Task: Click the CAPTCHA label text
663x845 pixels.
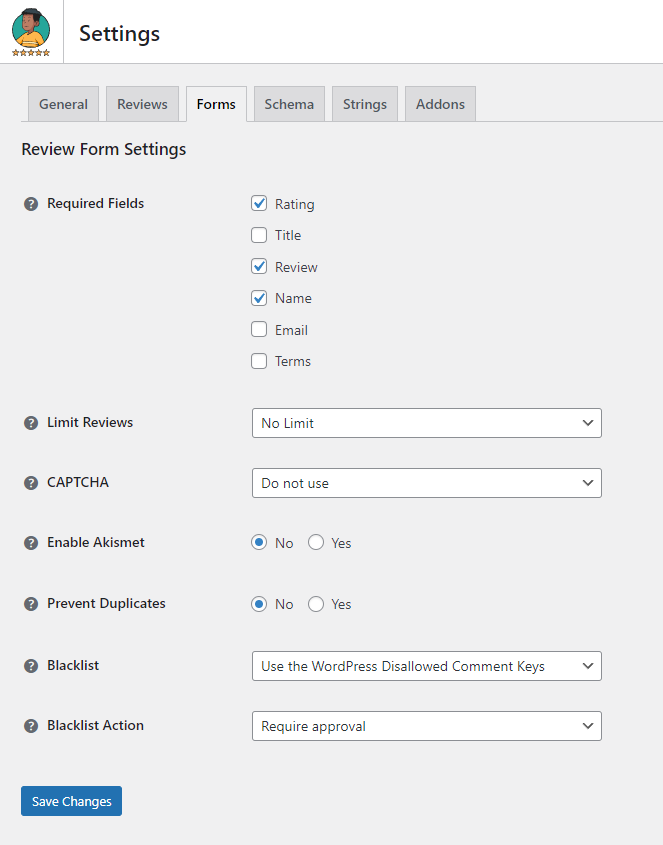Action: [x=78, y=482]
